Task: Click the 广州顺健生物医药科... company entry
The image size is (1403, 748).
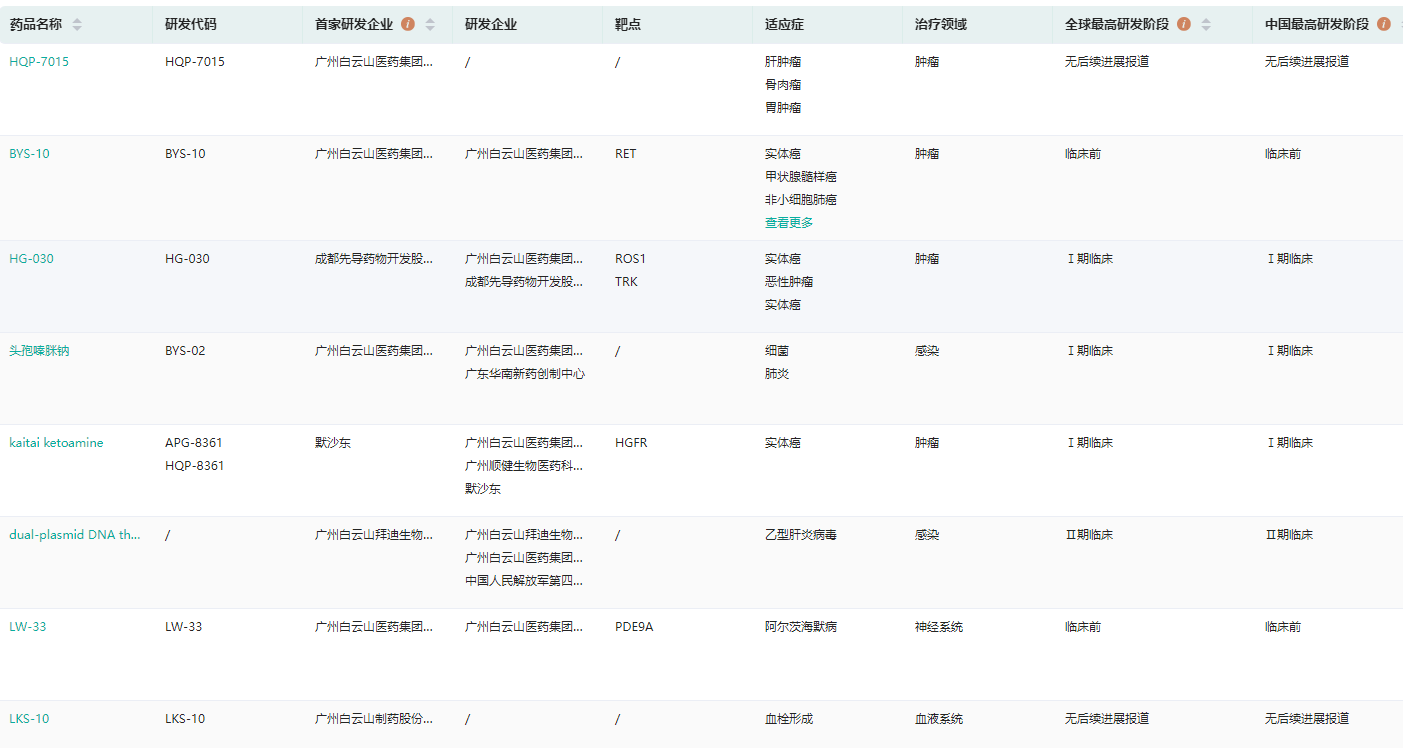Action: point(524,466)
